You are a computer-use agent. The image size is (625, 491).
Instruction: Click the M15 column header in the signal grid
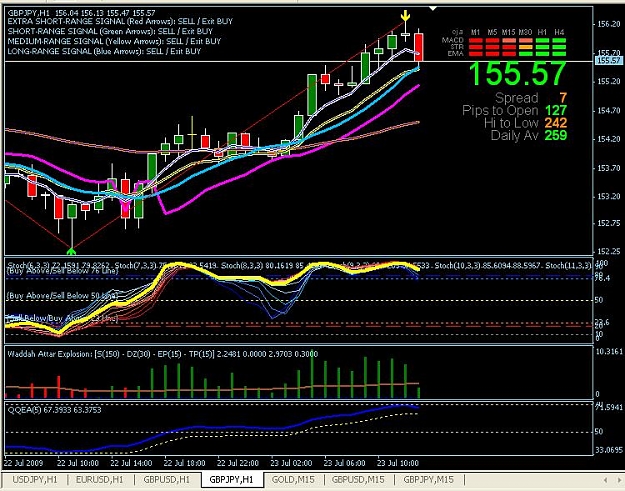pyautogui.click(x=509, y=32)
